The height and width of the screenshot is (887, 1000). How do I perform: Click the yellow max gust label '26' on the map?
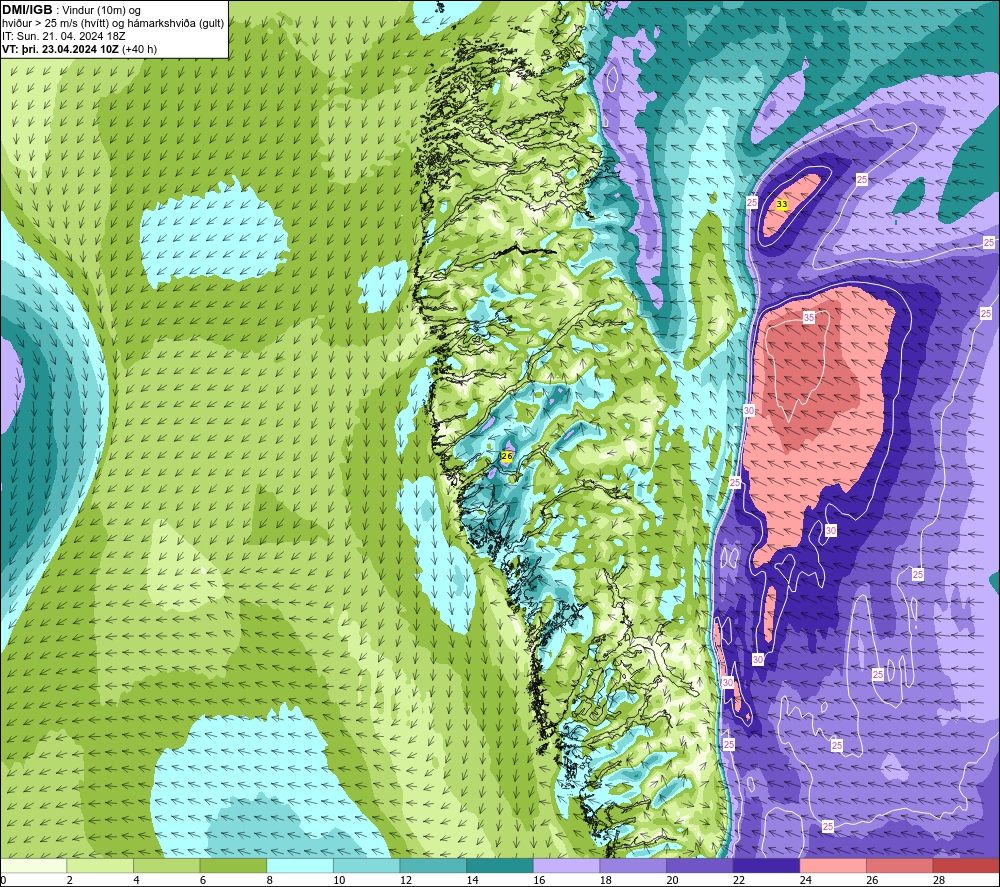(x=507, y=457)
